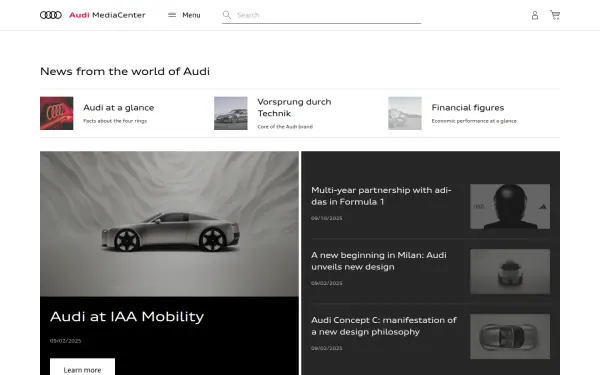Open the hamburger menu icon
This screenshot has width=600, height=375.
pos(172,15)
